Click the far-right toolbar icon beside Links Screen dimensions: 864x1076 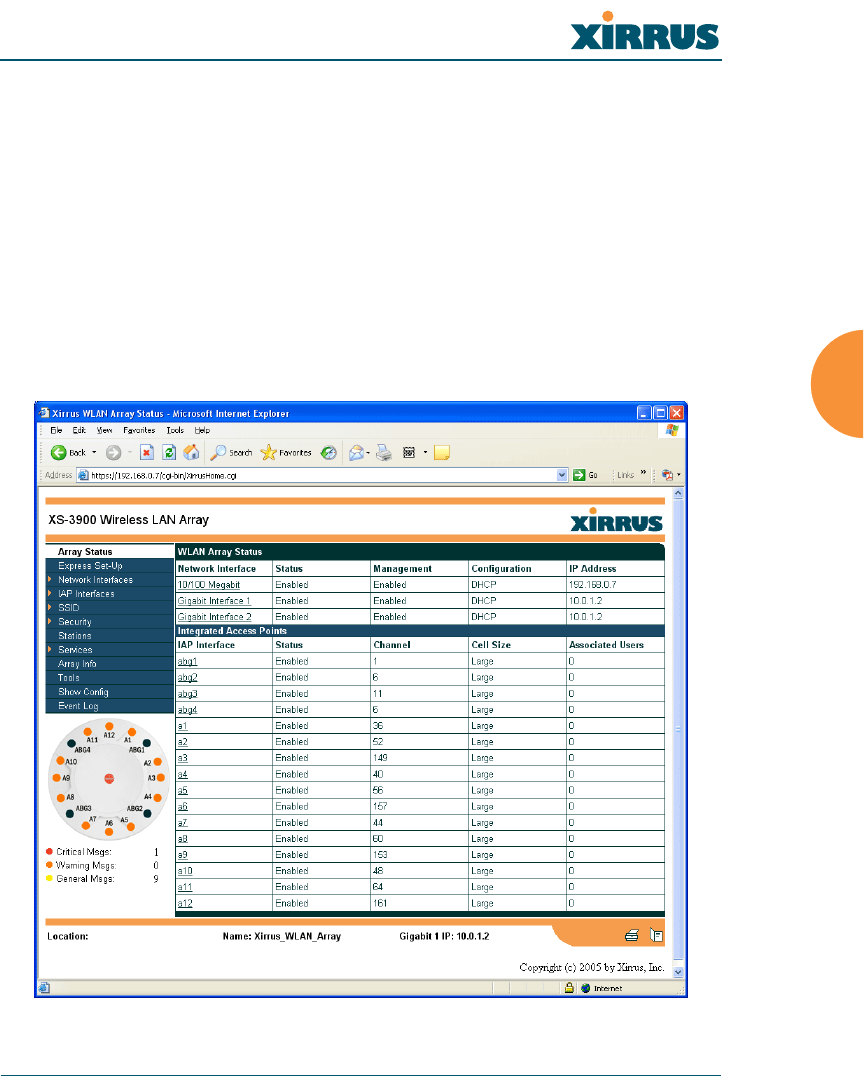pos(667,475)
